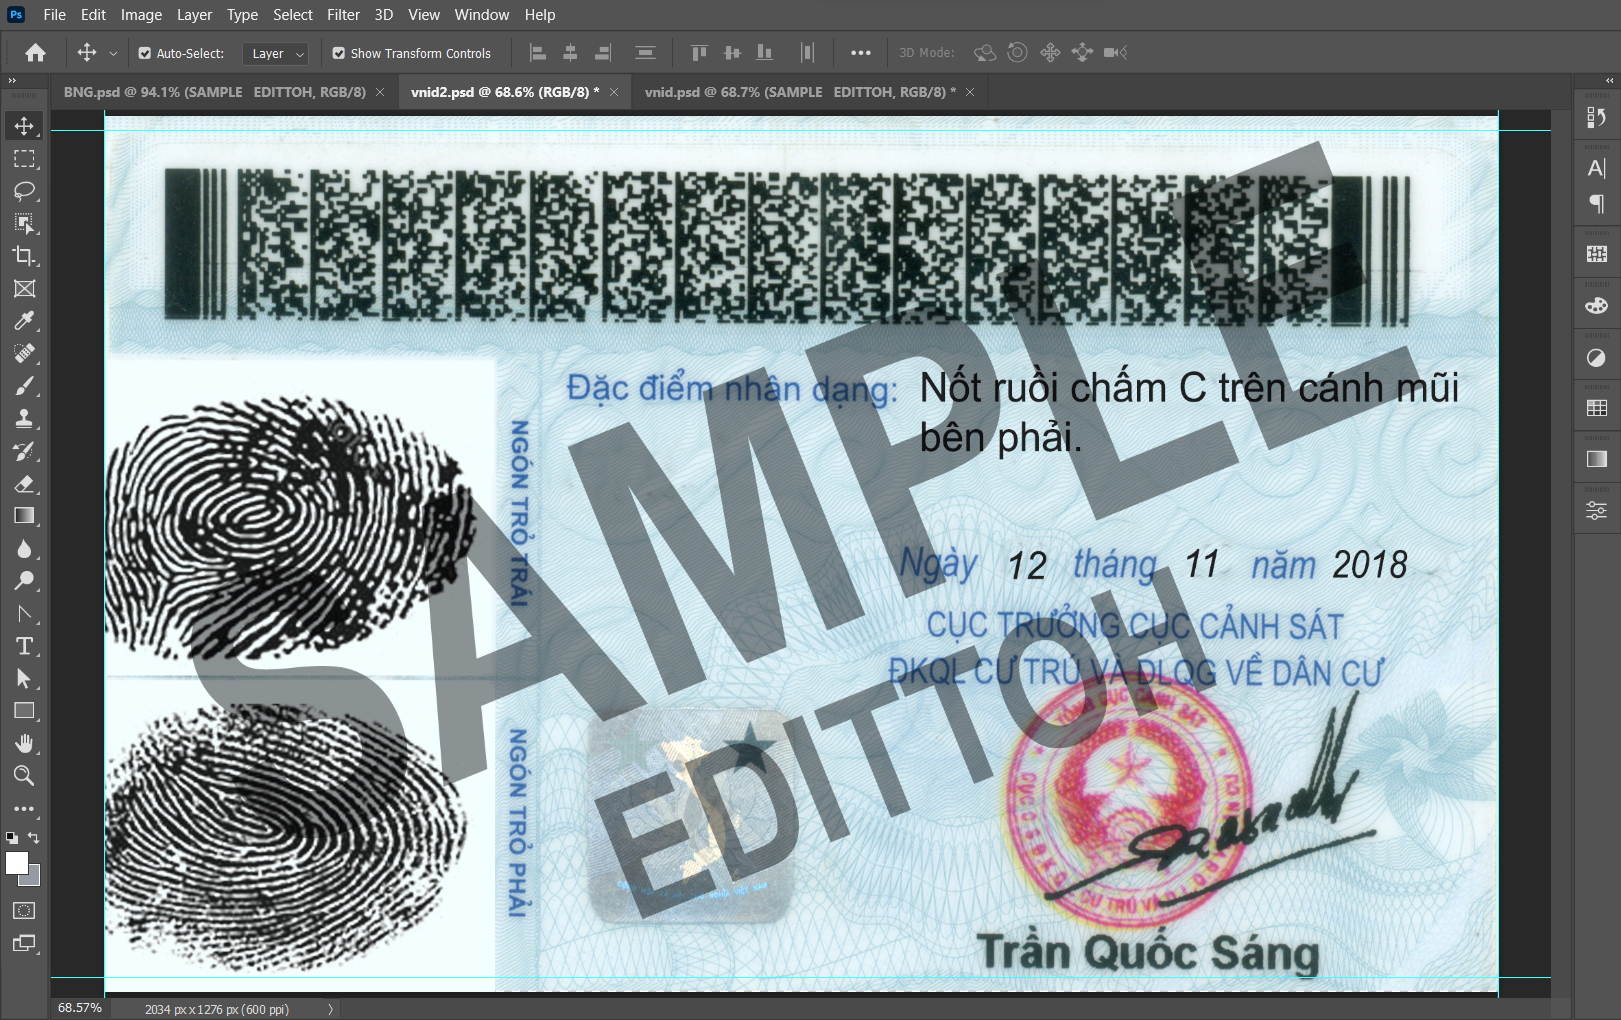This screenshot has width=1621, height=1020.
Task: Open the Character panel icon
Action: coord(1597,168)
